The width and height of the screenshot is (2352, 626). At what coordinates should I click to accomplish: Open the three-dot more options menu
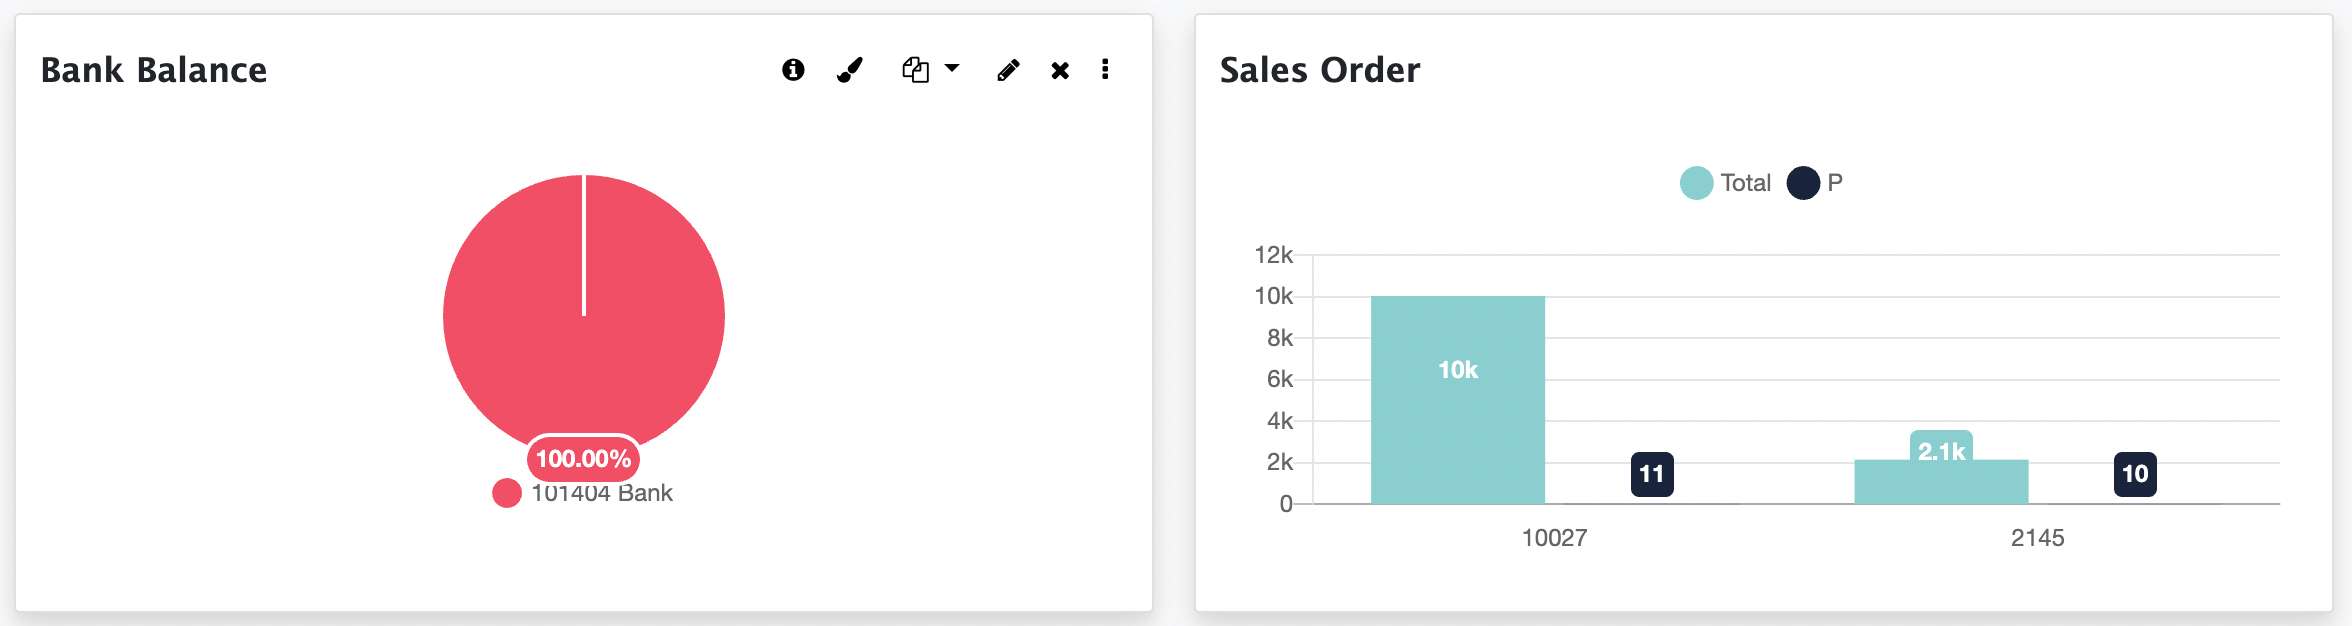click(x=1105, y=69)
